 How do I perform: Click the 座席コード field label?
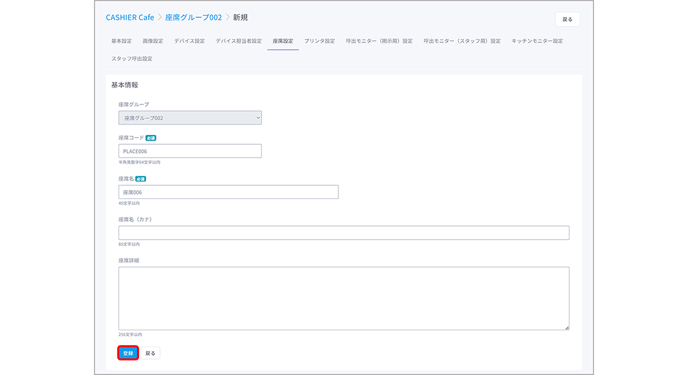(131, 138)
